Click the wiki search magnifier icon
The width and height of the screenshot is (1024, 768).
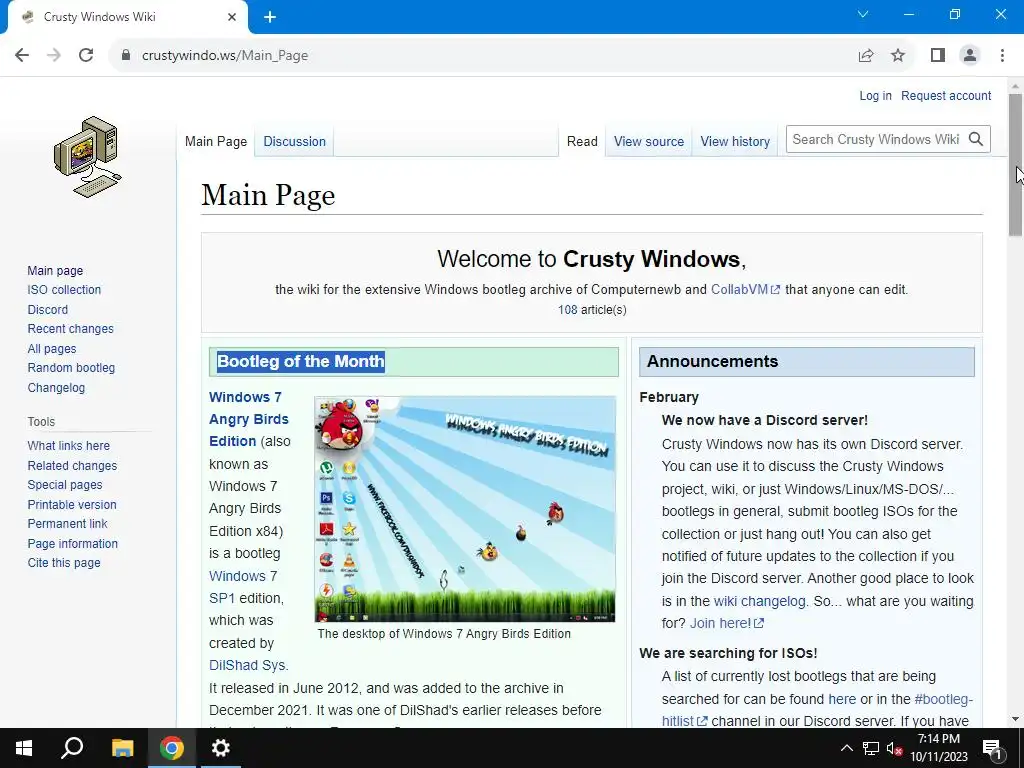pyautogui.click(x=976, y=139)
